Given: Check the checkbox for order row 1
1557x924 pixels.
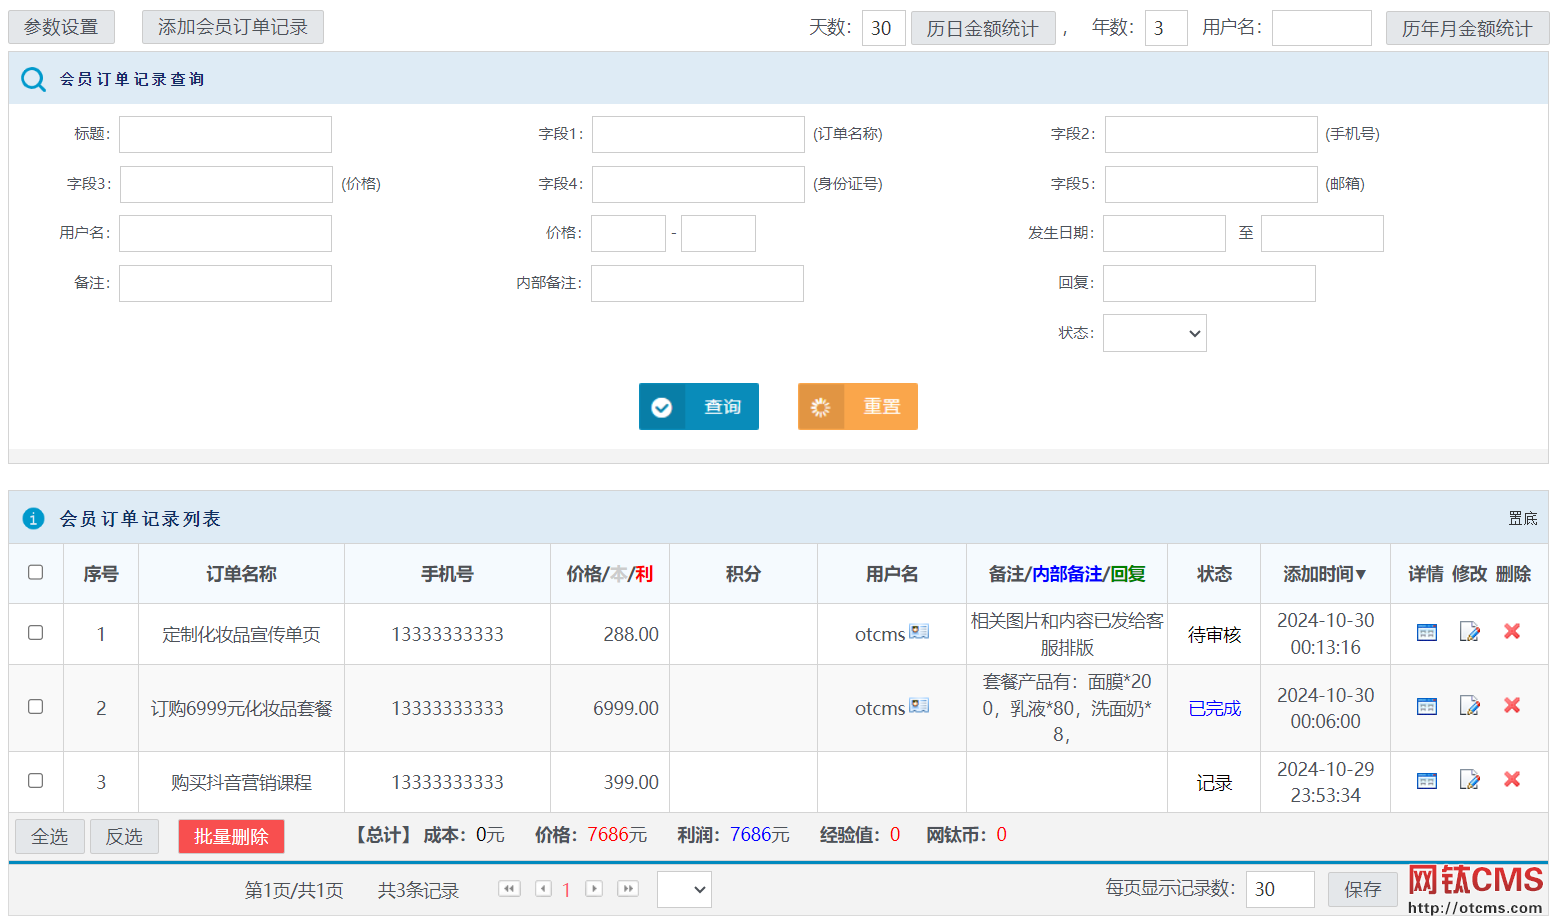Looking at the screenshot, I should tap(36, 633).
